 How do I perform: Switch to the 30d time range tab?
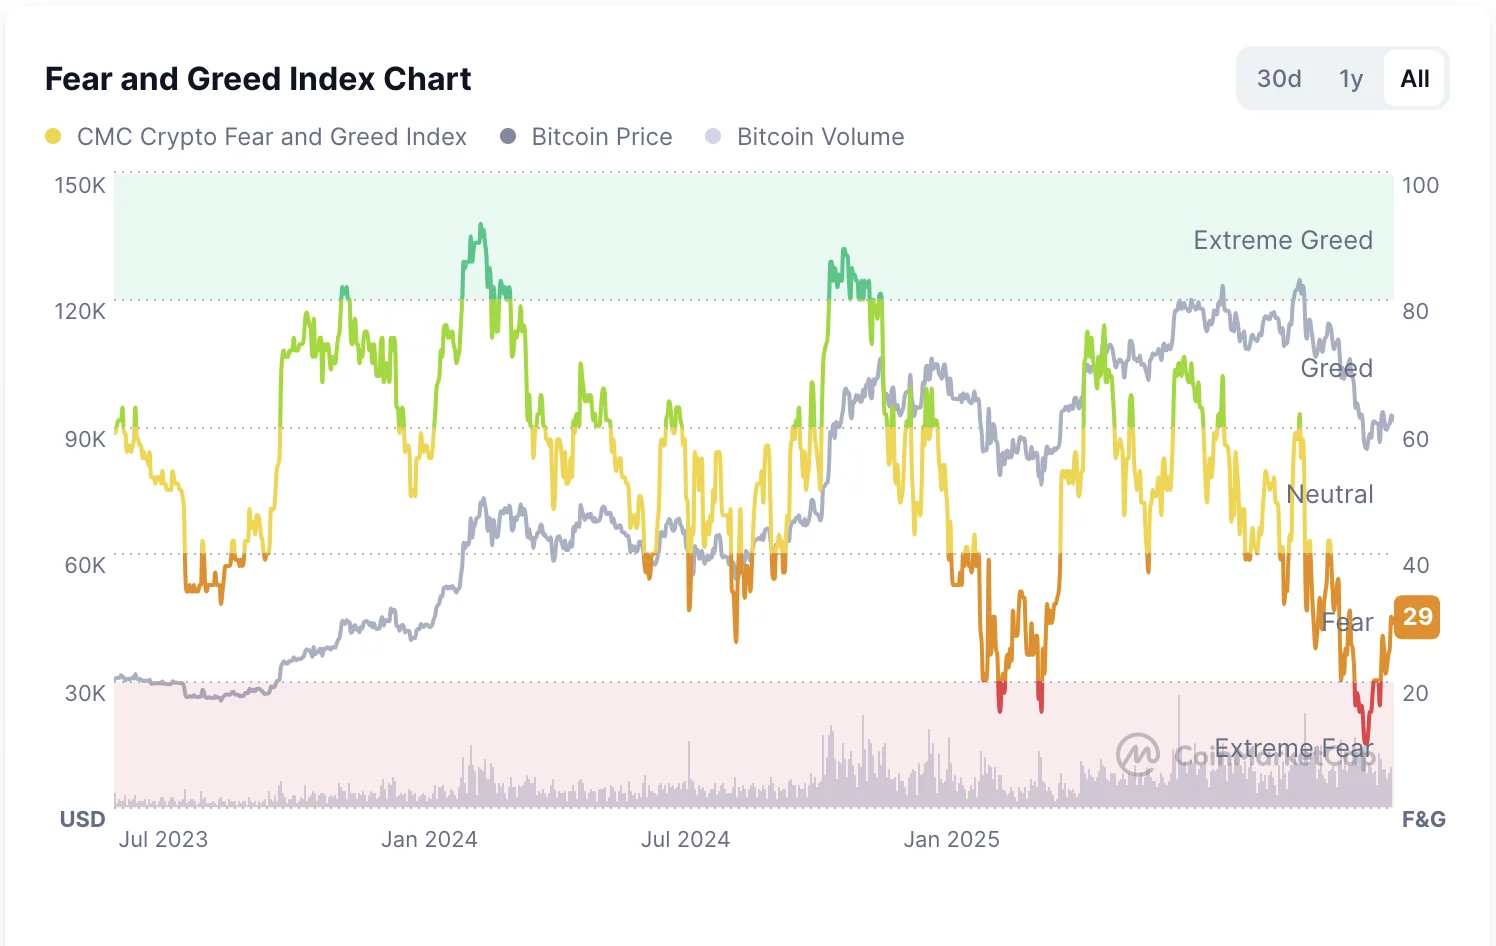pos(1279,77)
